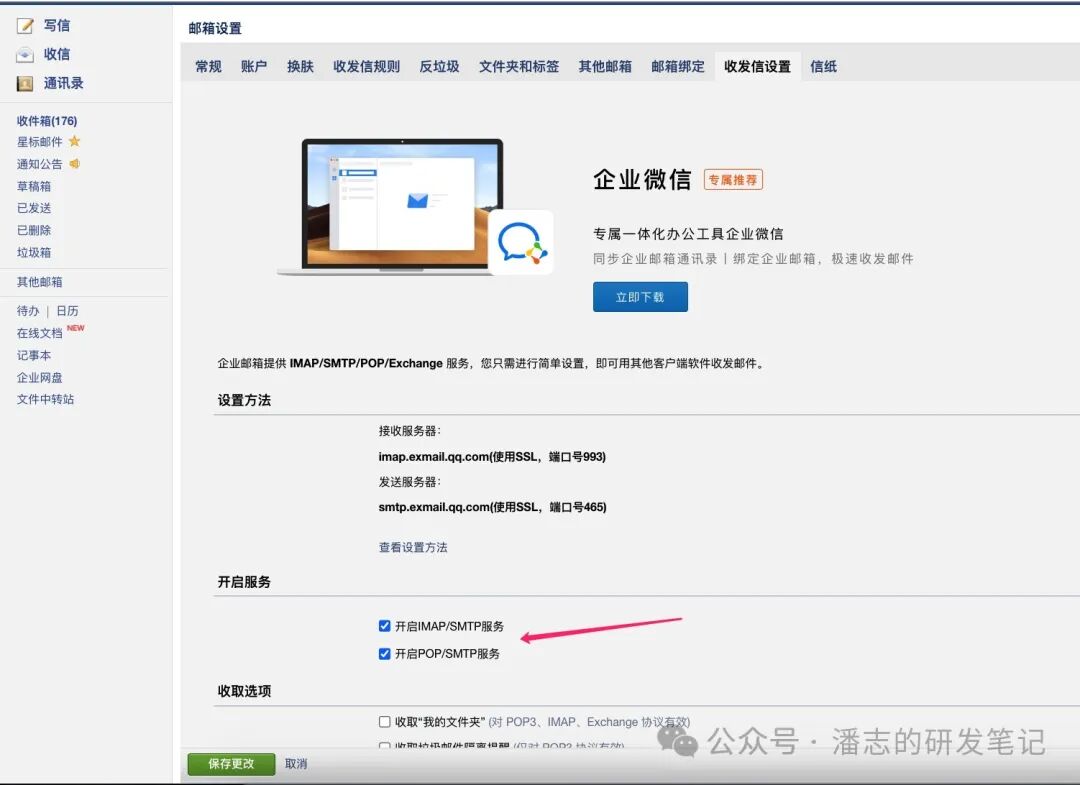
Task: Uncheck the 开启POP/SMTP服务 checkbox
Action: [x=384, y=653]
